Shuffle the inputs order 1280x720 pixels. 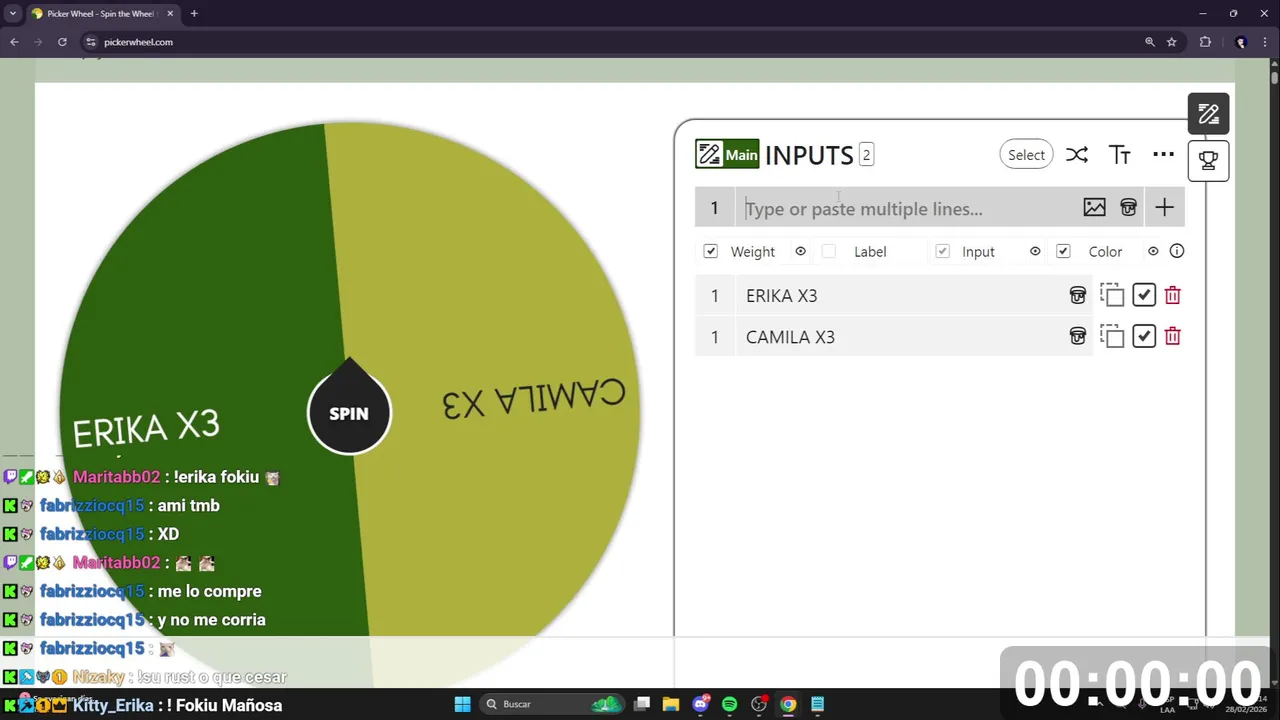(1076, 155)
